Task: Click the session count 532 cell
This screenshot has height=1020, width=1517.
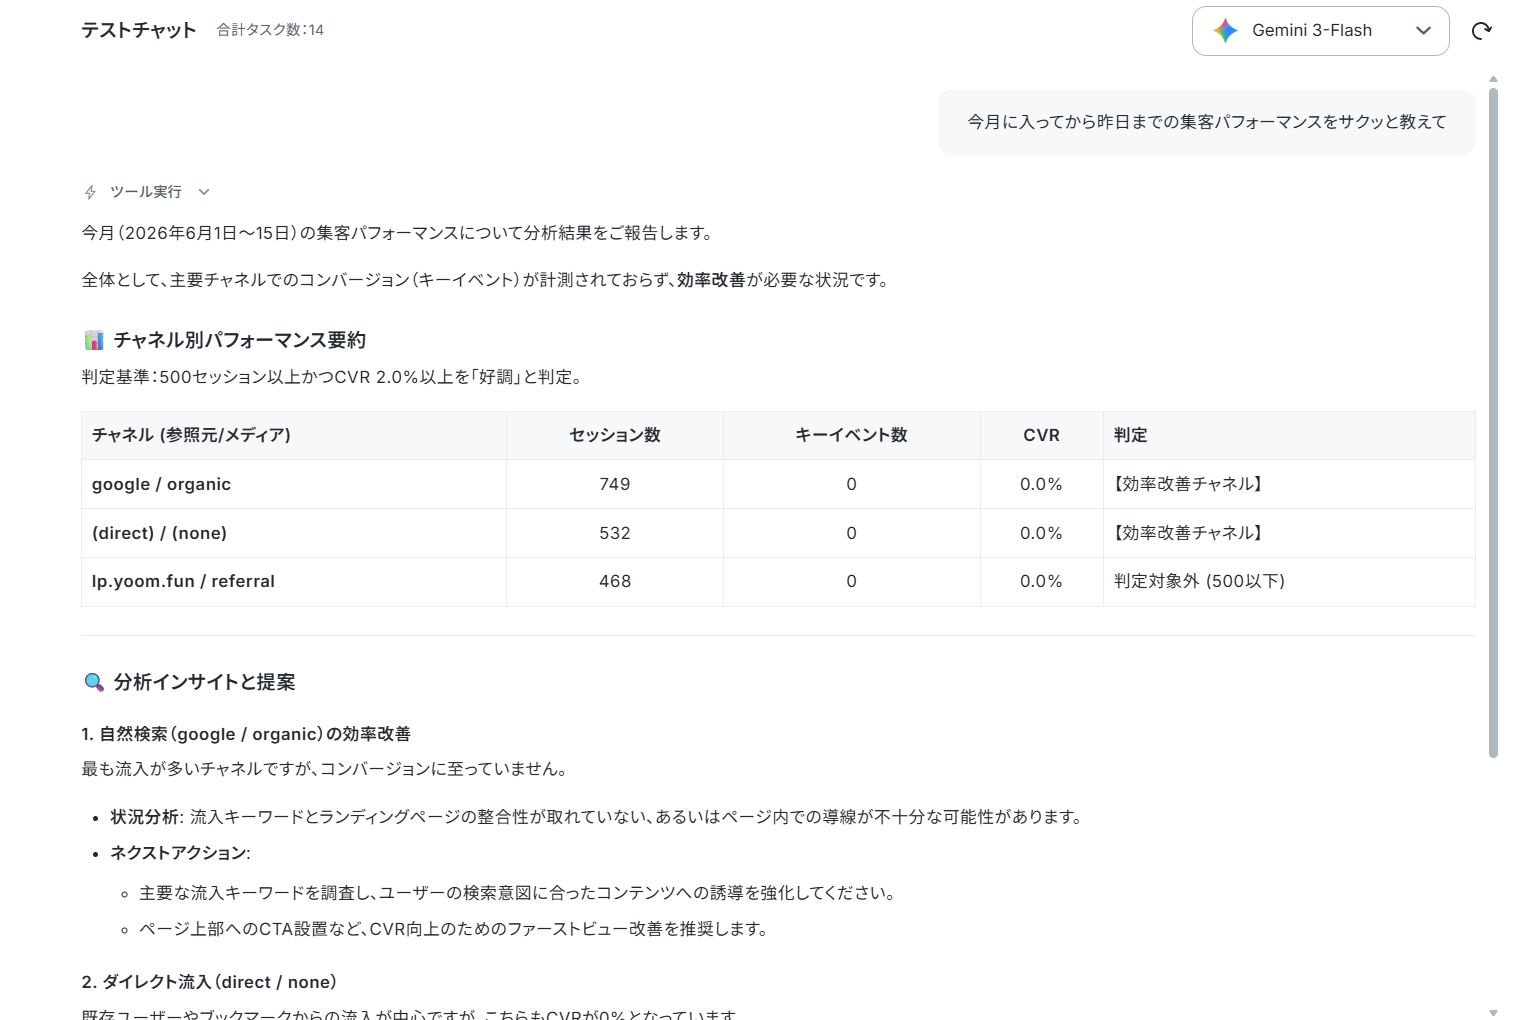Action: [x=615, y=533]
